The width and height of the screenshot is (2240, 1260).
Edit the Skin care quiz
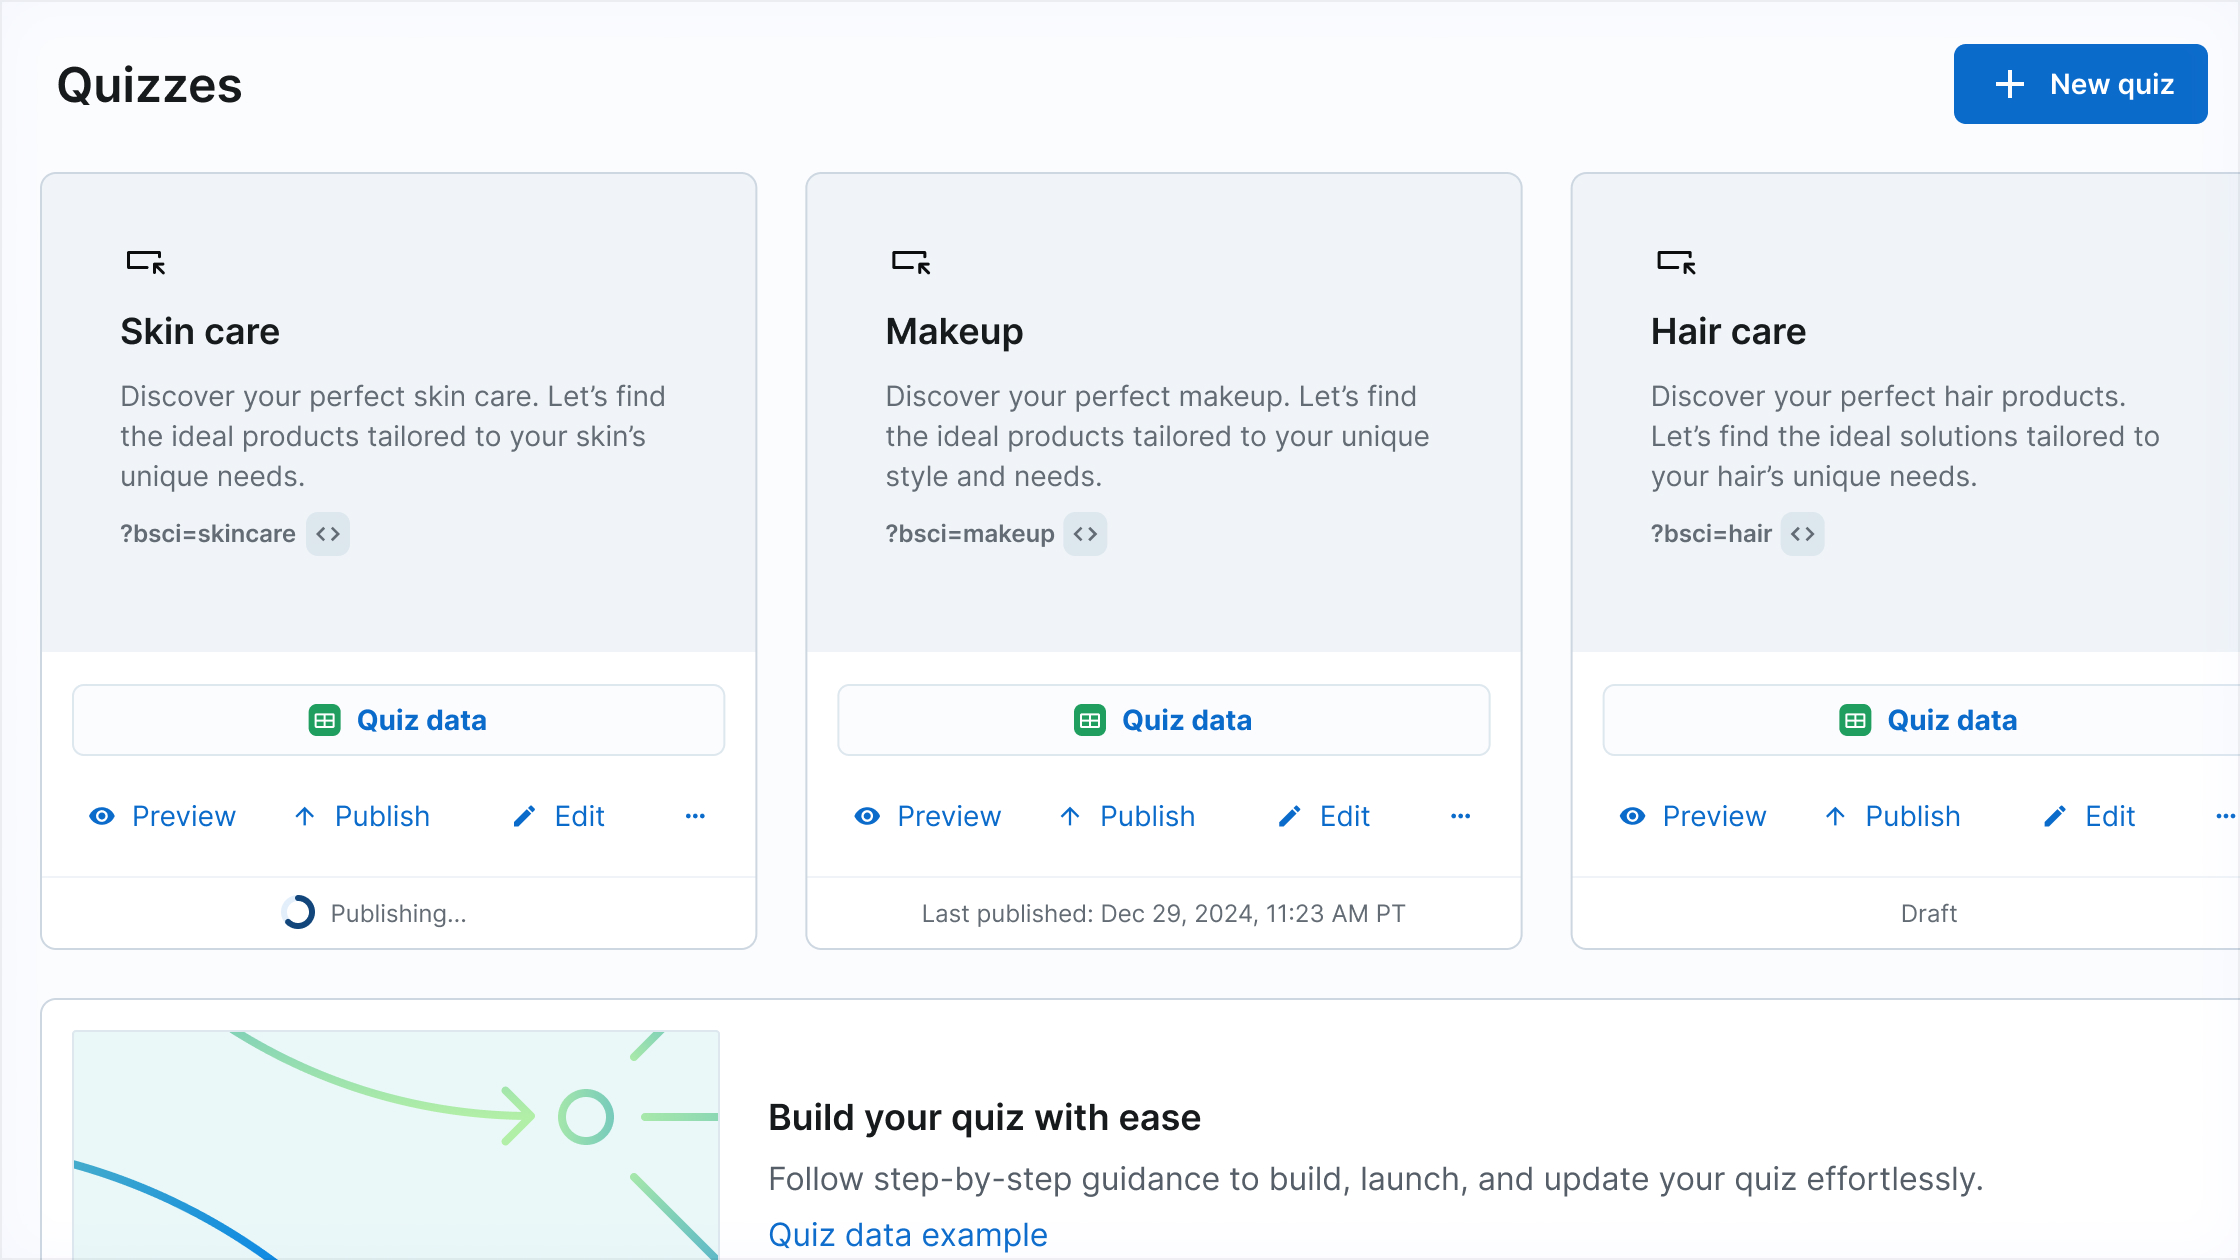(558, 816)
